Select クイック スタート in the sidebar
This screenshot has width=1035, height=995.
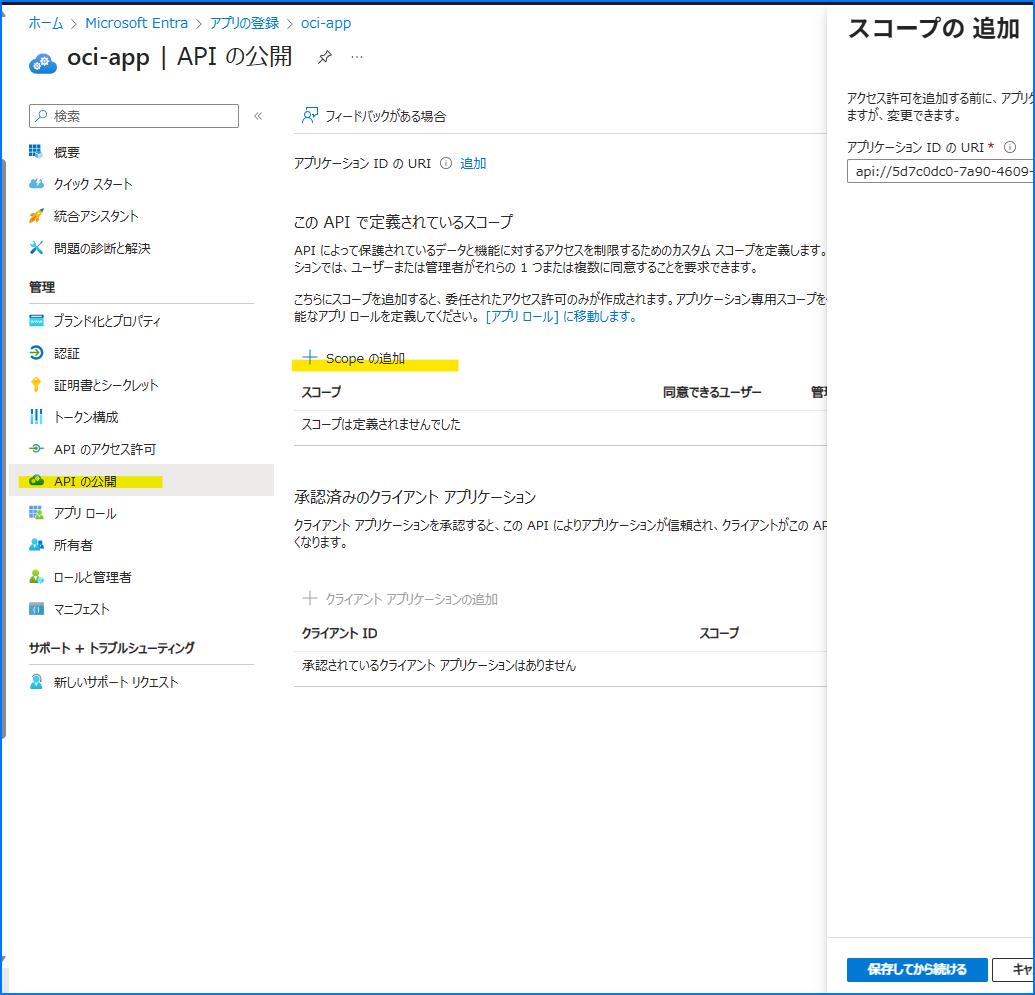tap(93, 184)
